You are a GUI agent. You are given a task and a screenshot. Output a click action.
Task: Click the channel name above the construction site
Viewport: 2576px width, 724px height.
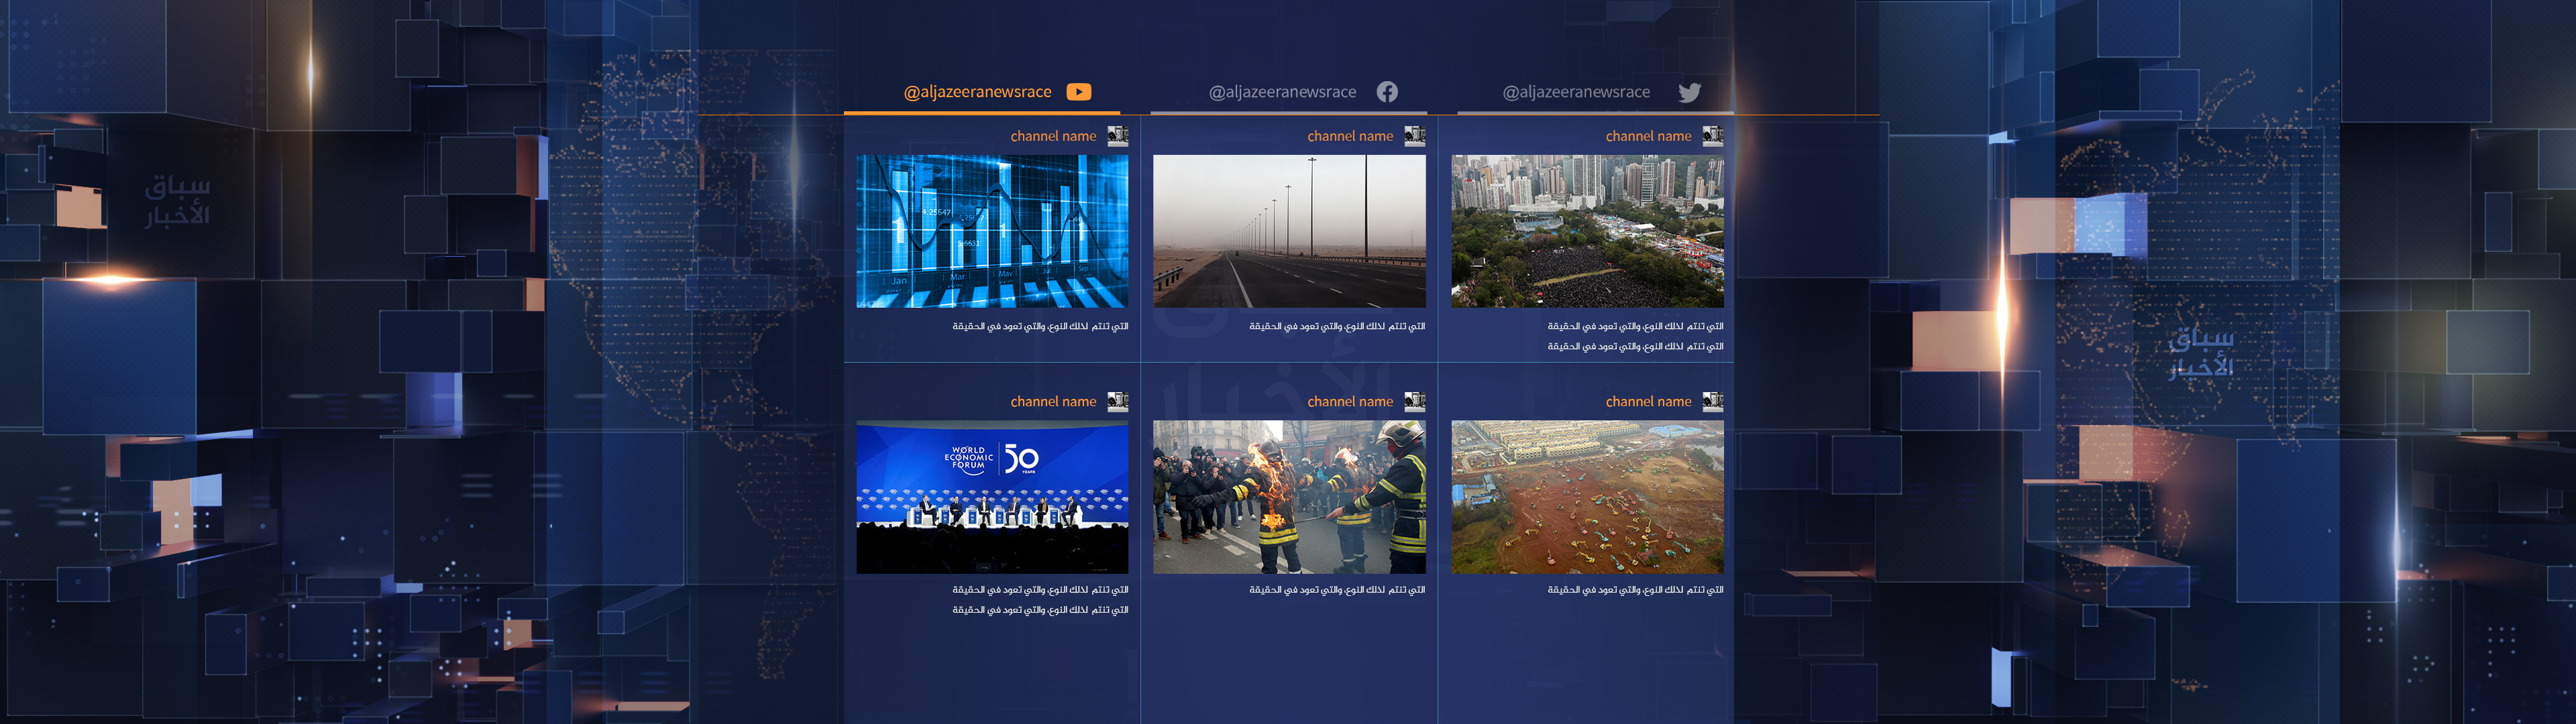click(x=1648, y=401)
